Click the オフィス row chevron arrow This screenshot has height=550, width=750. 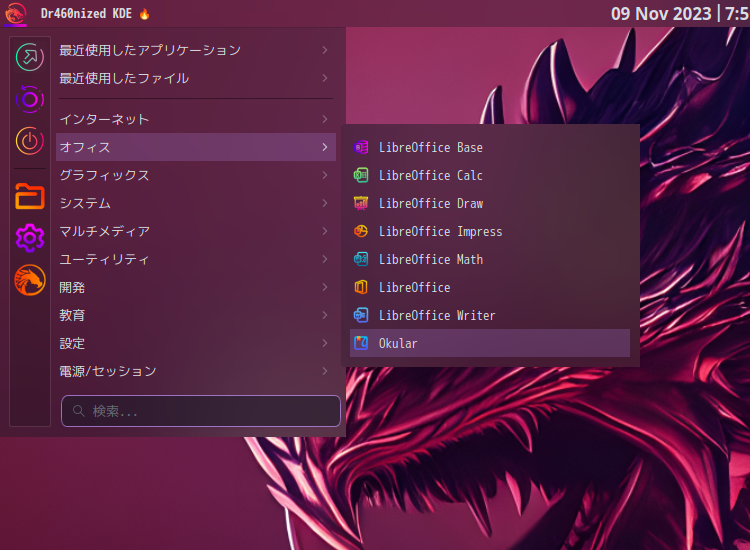point(325,147)
